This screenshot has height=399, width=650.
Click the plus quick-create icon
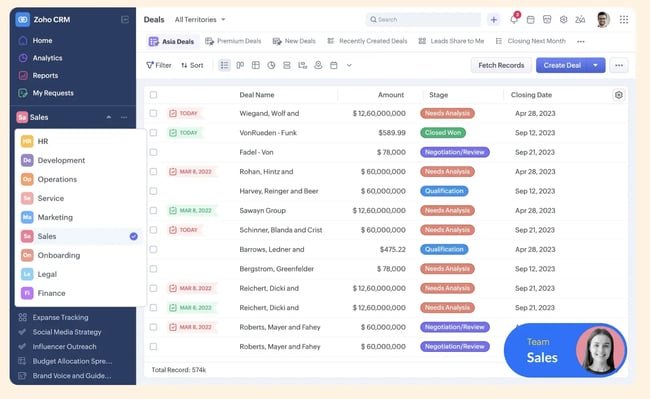pyautogui.click(x=493, y=19)
